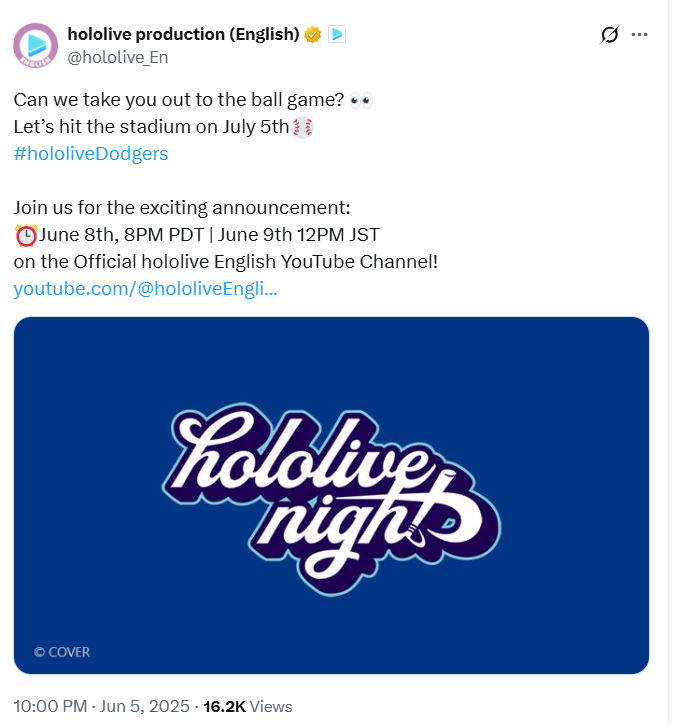Click the eyes emoji after ball game
This screenshot has height=725, width=681.
[361, 100]
